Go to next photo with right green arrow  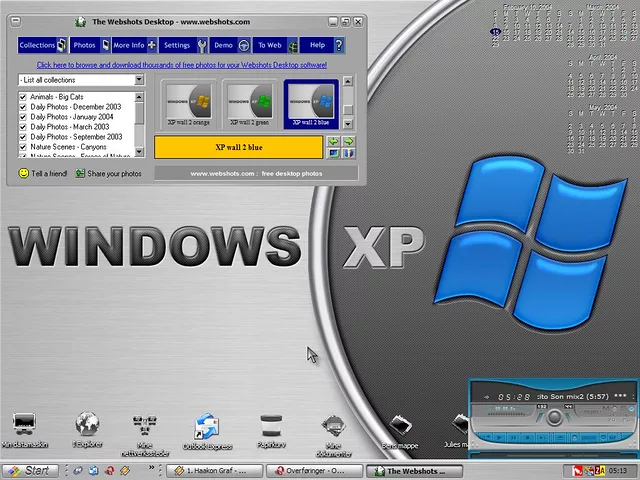[x=348, y=142]
